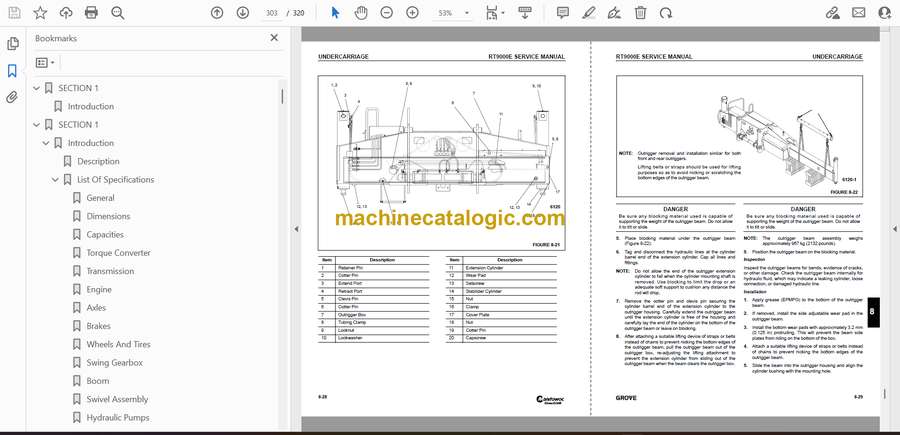Click the Print file icon
Viewport: 900px width, 435px height.
92,13
